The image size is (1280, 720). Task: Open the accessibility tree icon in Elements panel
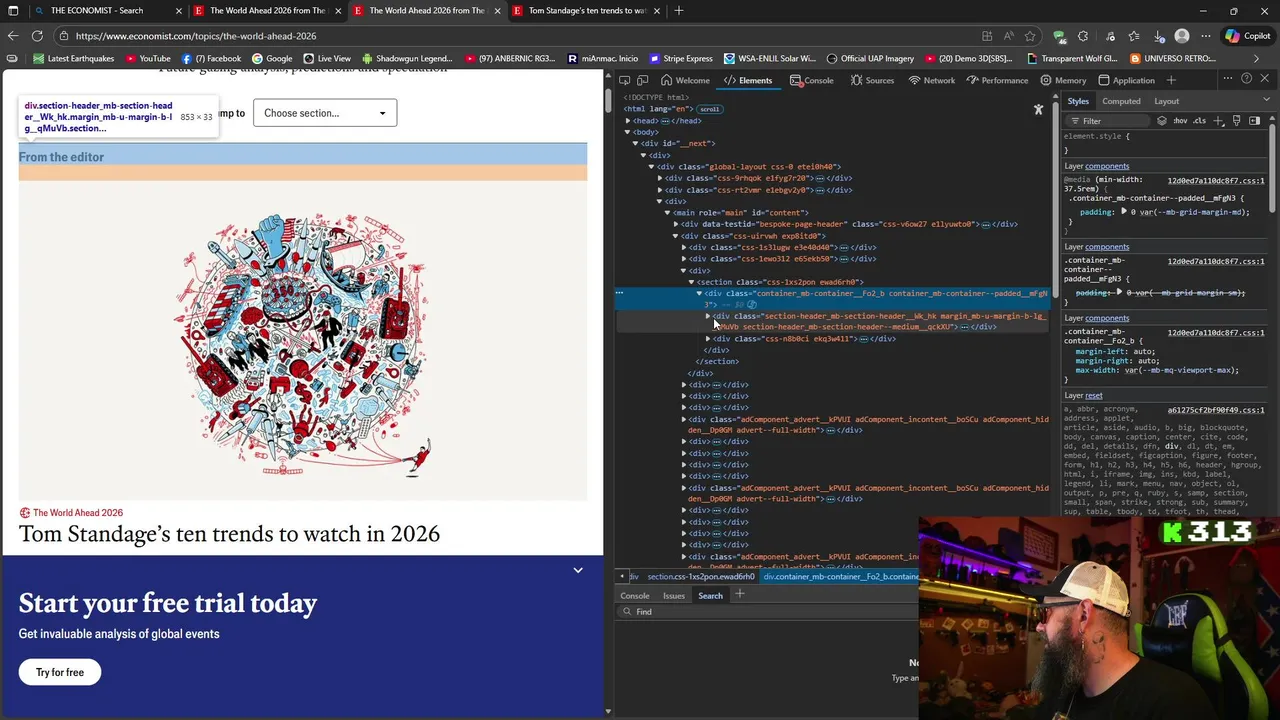pos(1038,110)
